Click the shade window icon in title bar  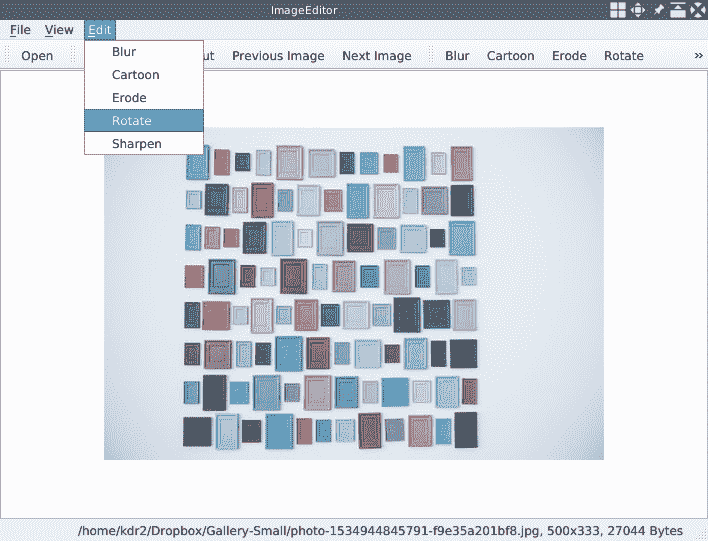[678, 10]
